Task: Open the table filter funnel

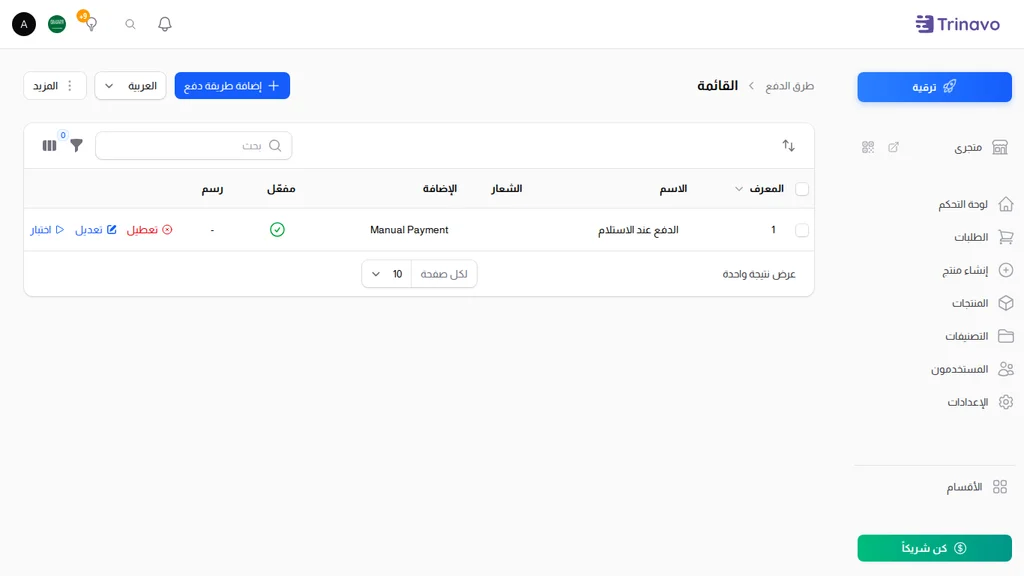Action: [76, 146]
